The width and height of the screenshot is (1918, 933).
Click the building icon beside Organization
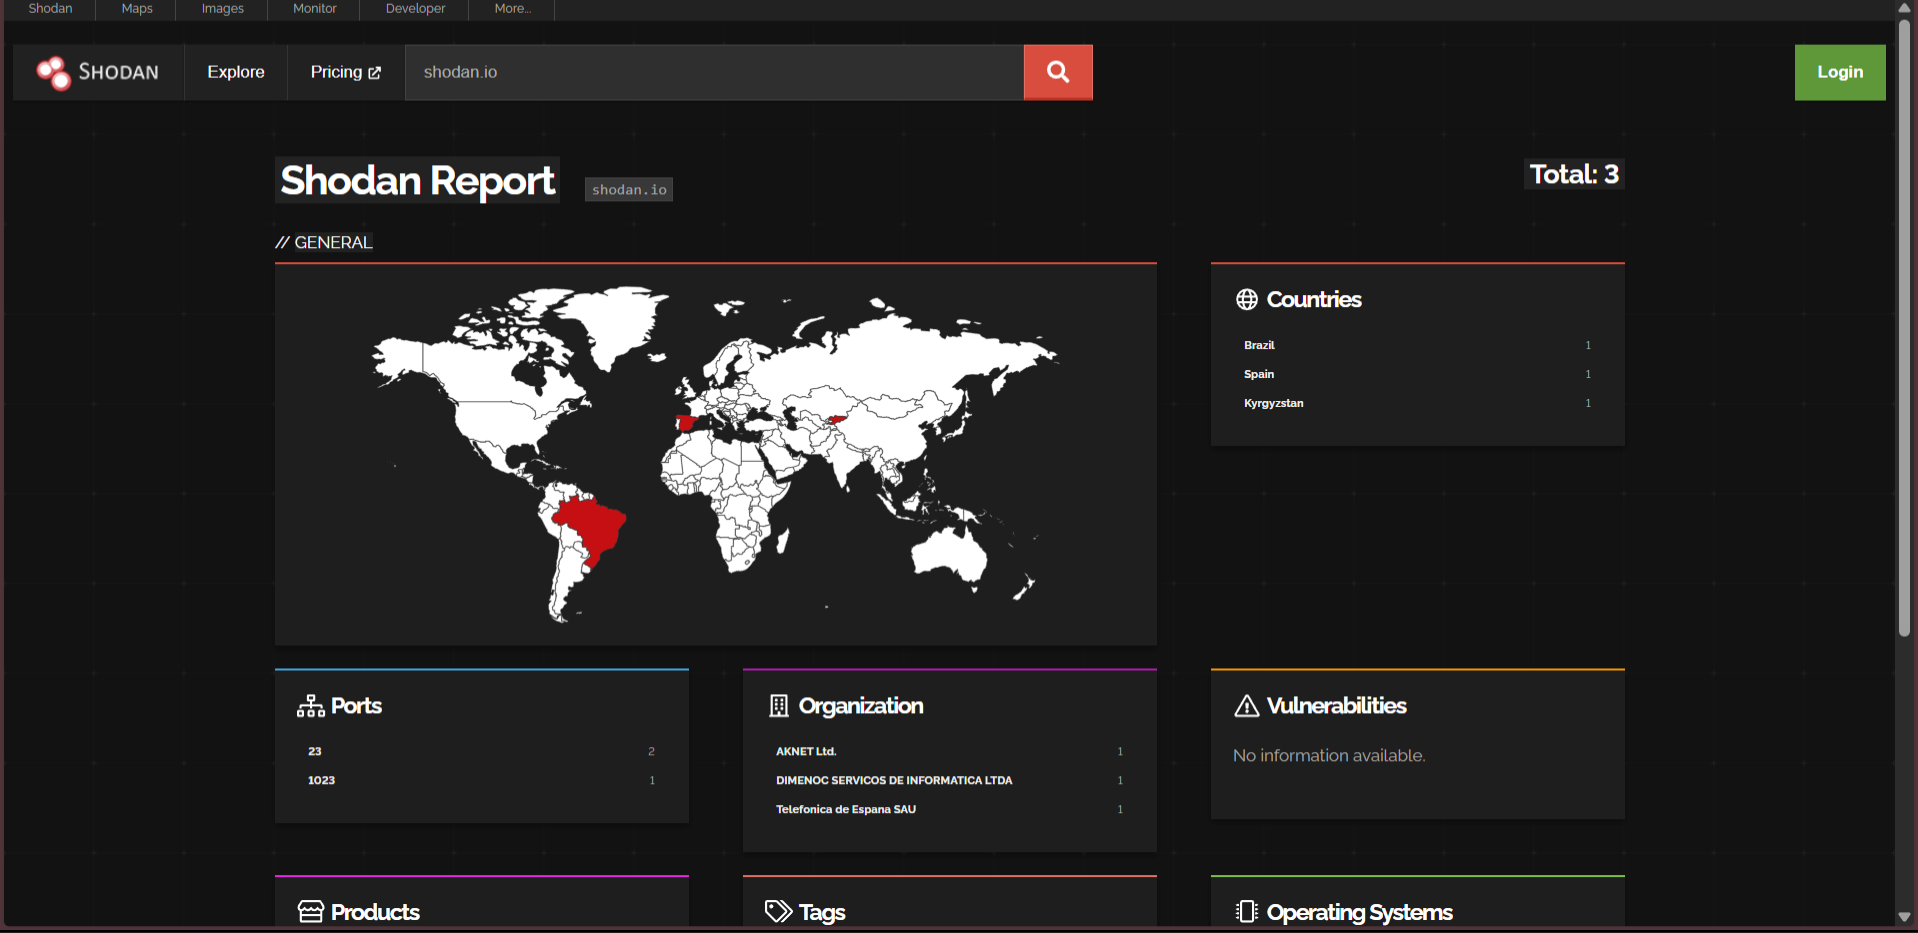(778, 706)
